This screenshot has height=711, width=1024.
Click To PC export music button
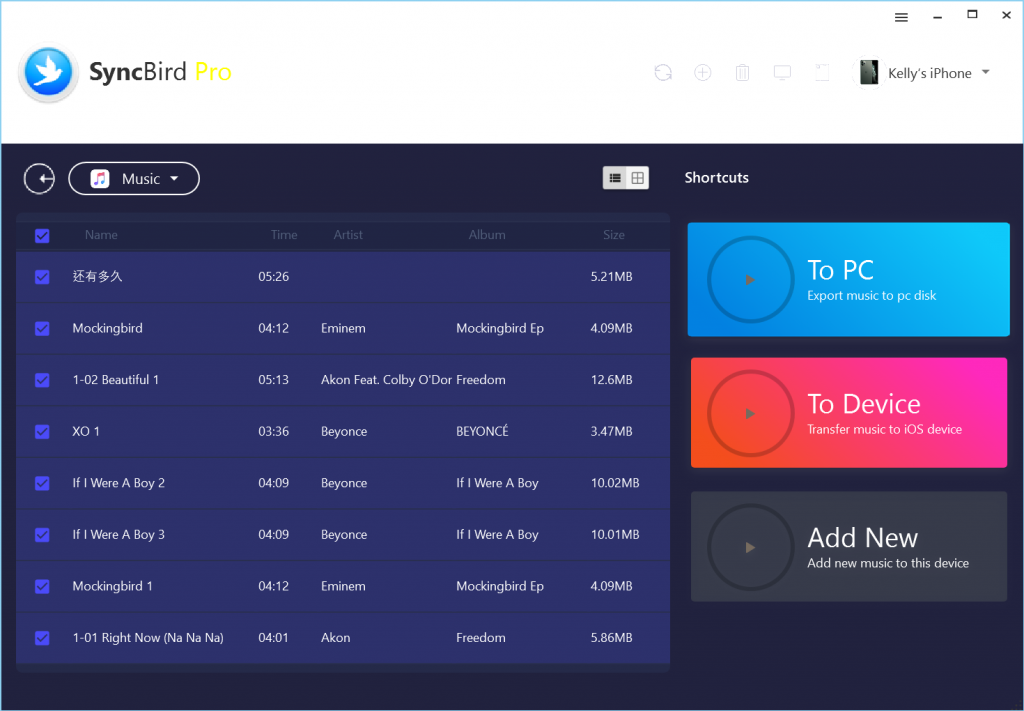pyautogui.click(x=848, y=279)
